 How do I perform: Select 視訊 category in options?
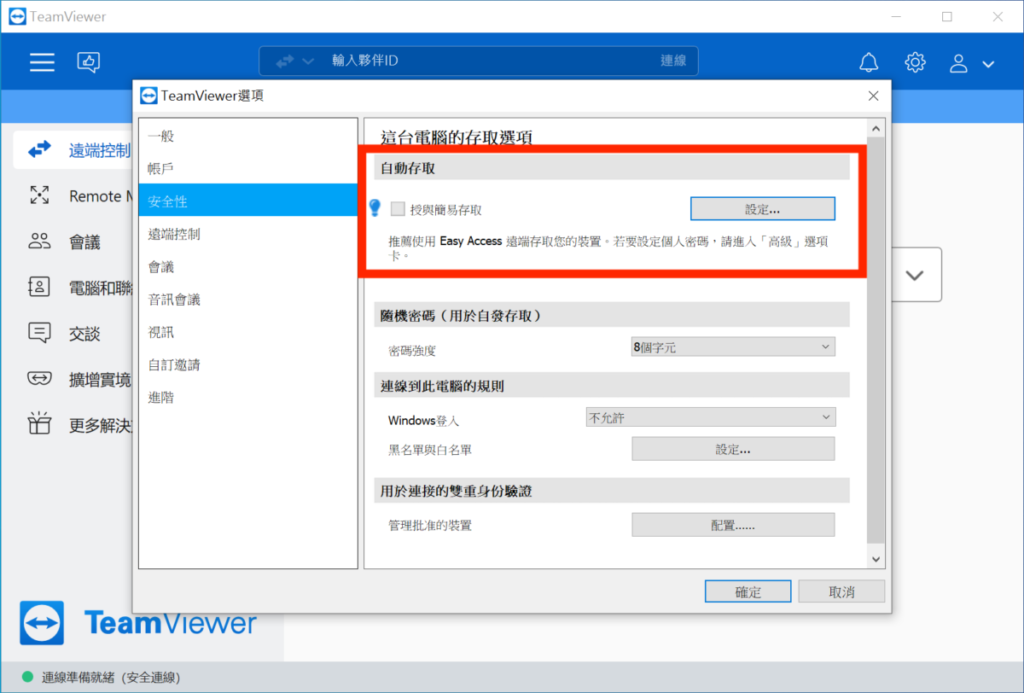(x=248, y=332)
